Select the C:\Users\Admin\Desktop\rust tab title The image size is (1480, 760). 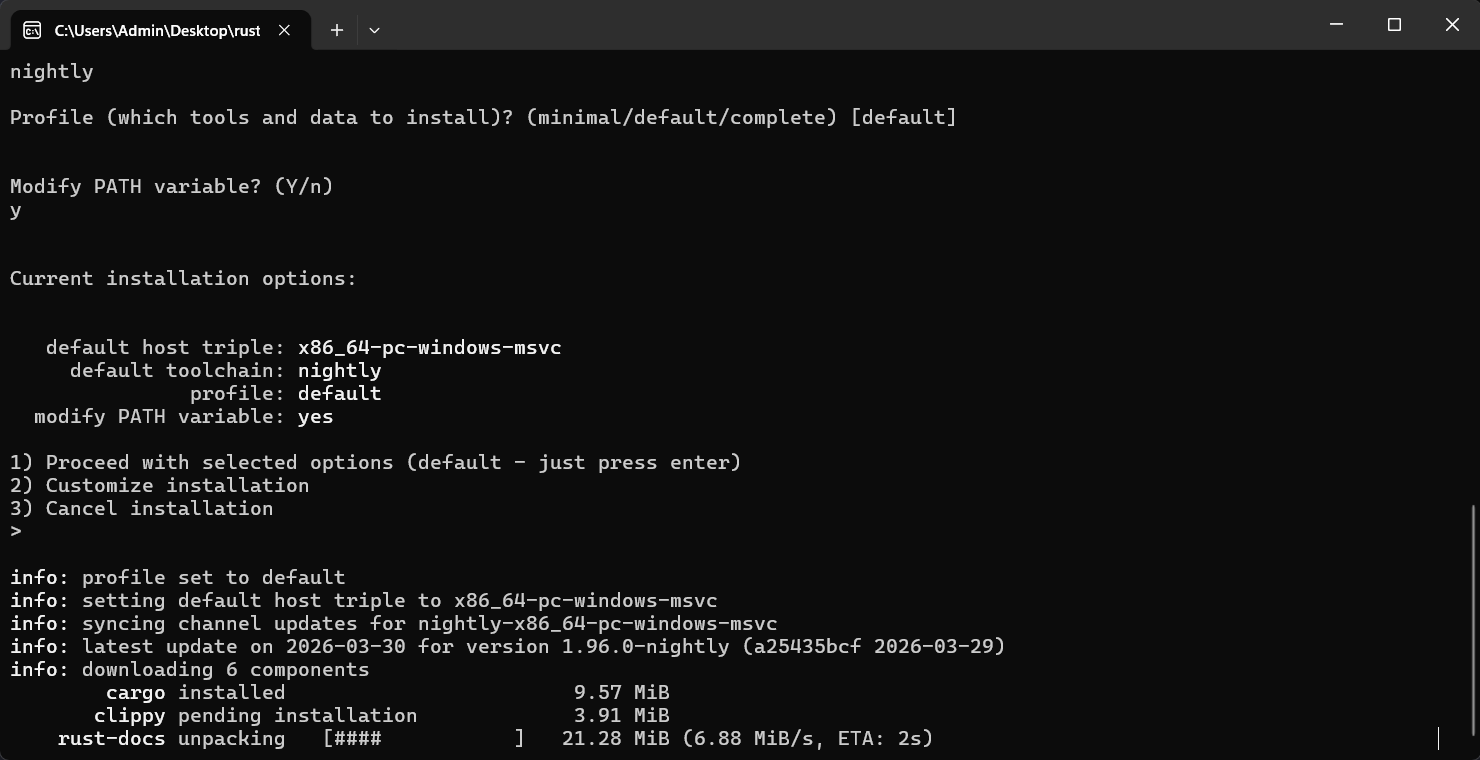157,30
